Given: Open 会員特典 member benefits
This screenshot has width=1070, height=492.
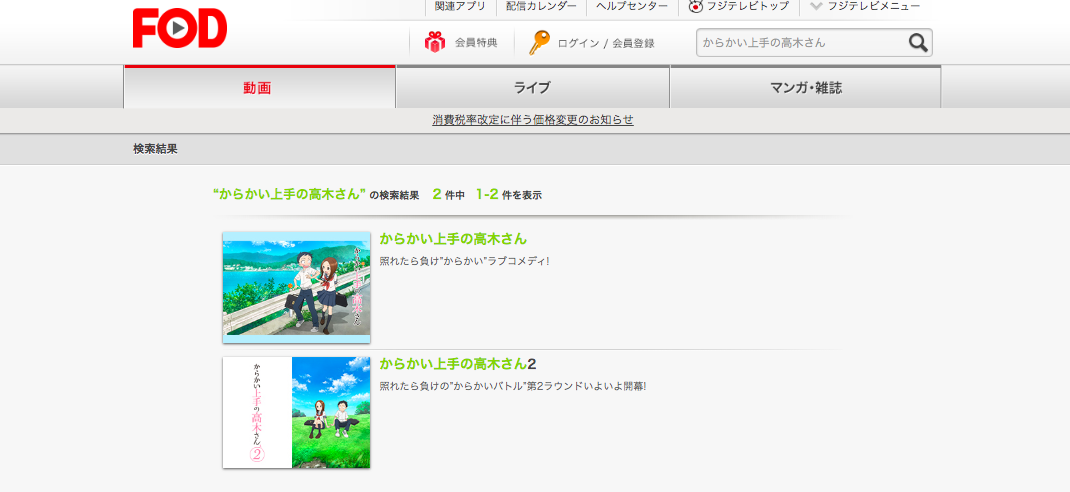Looking at the screenshot, I should point(476,43).
